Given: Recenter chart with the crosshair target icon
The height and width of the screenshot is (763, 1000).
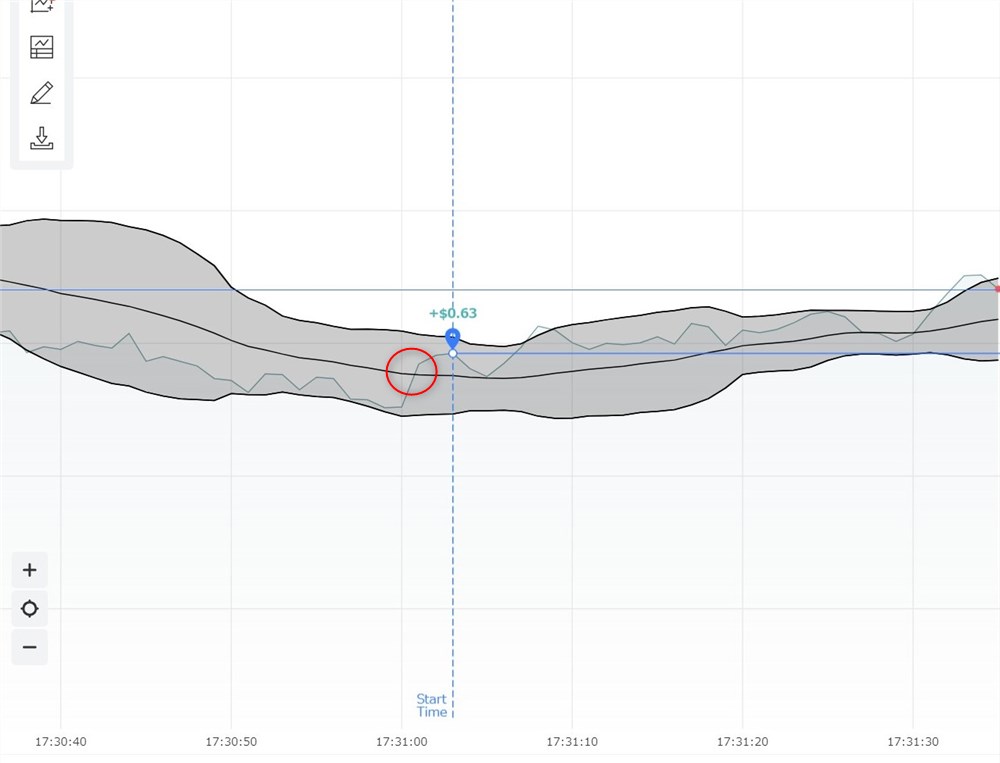Looking at the screenshot, I should coord(30,609).
